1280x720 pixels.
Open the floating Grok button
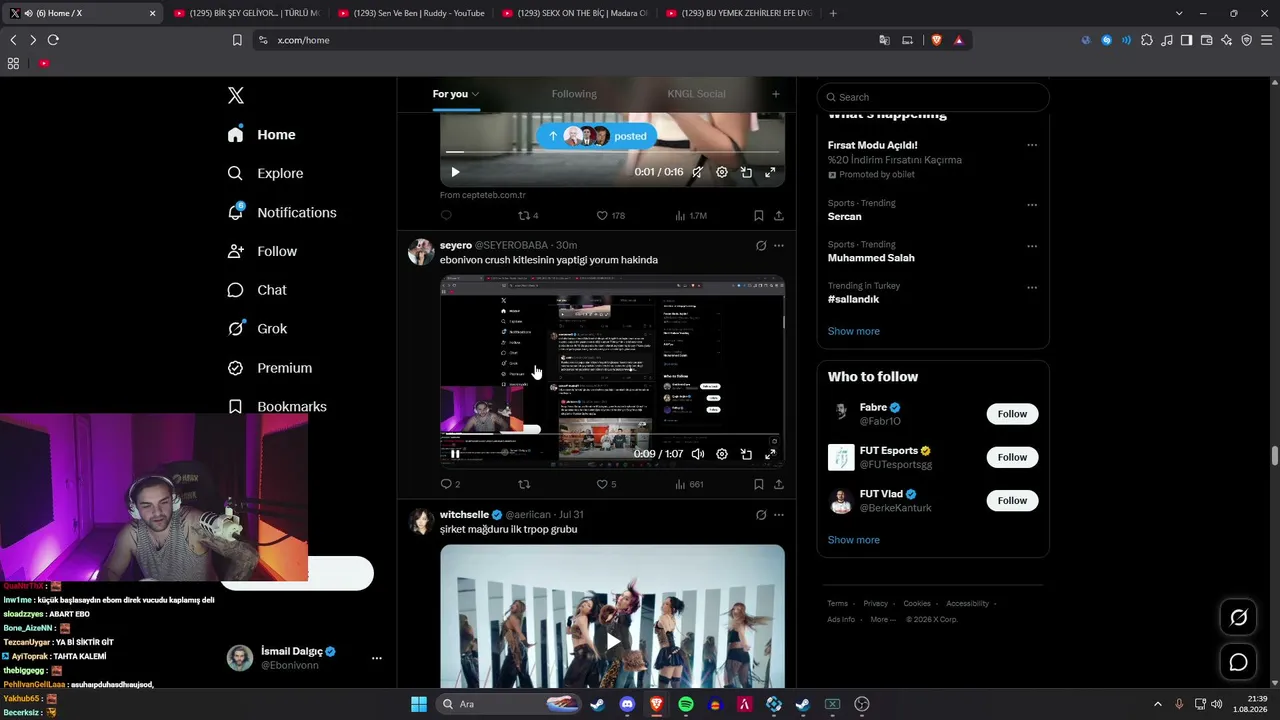[x=1238, y=618]
